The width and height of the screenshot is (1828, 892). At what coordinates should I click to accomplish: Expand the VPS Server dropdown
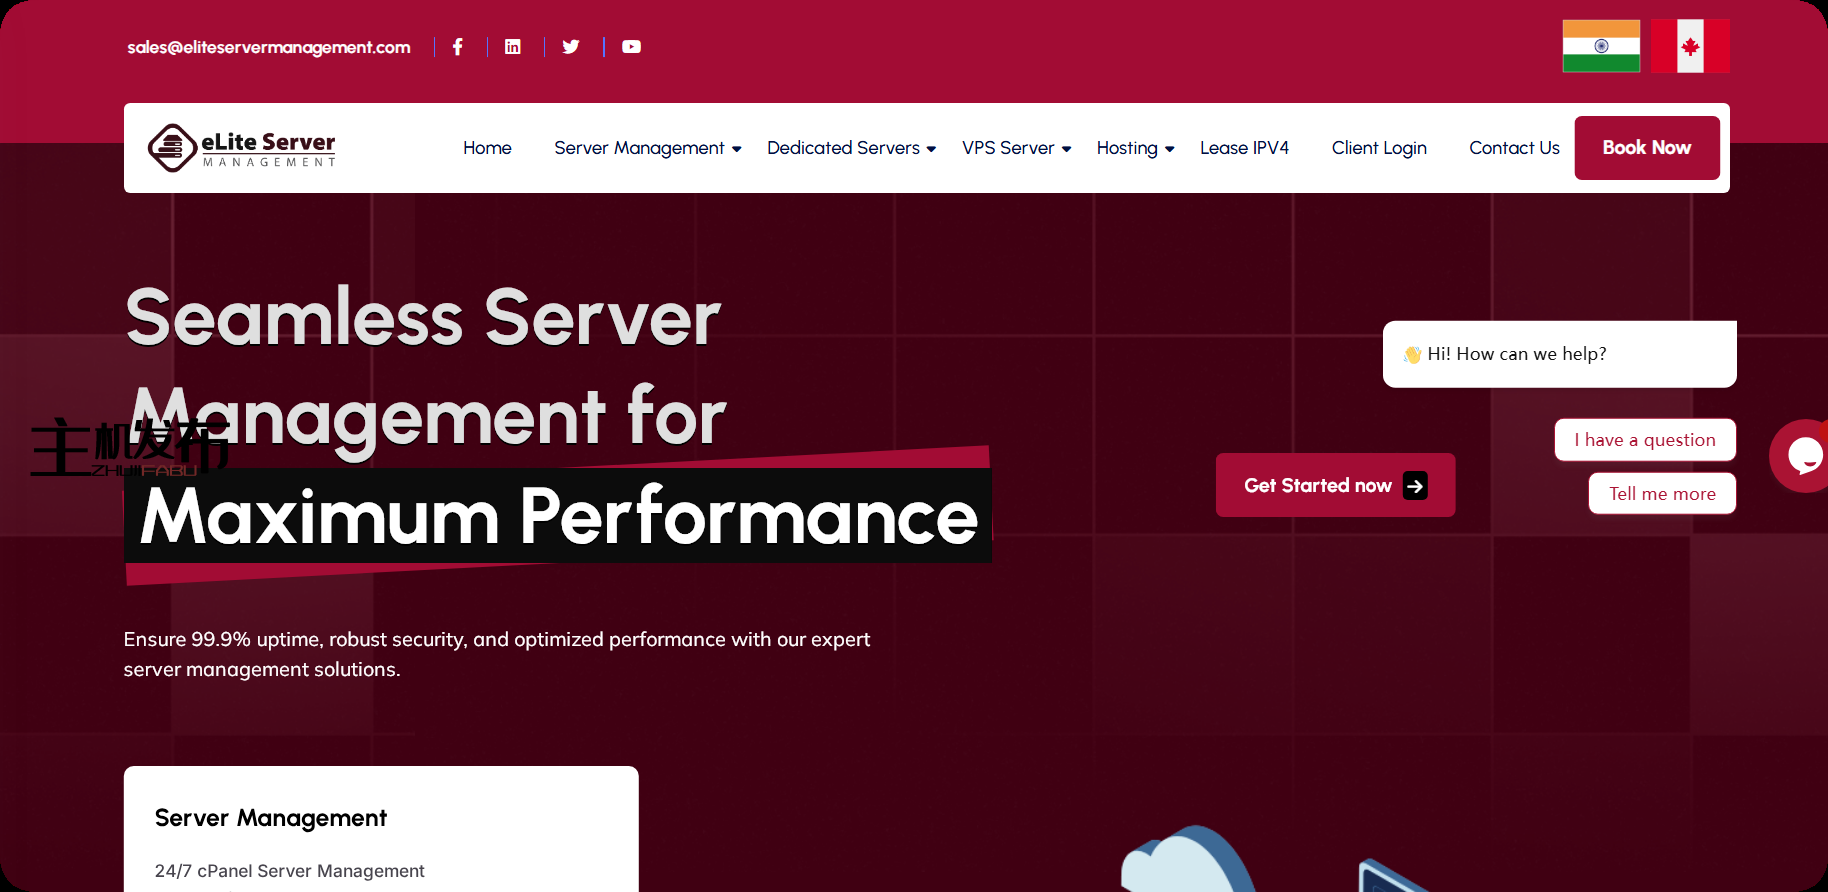coord(1016,148)
